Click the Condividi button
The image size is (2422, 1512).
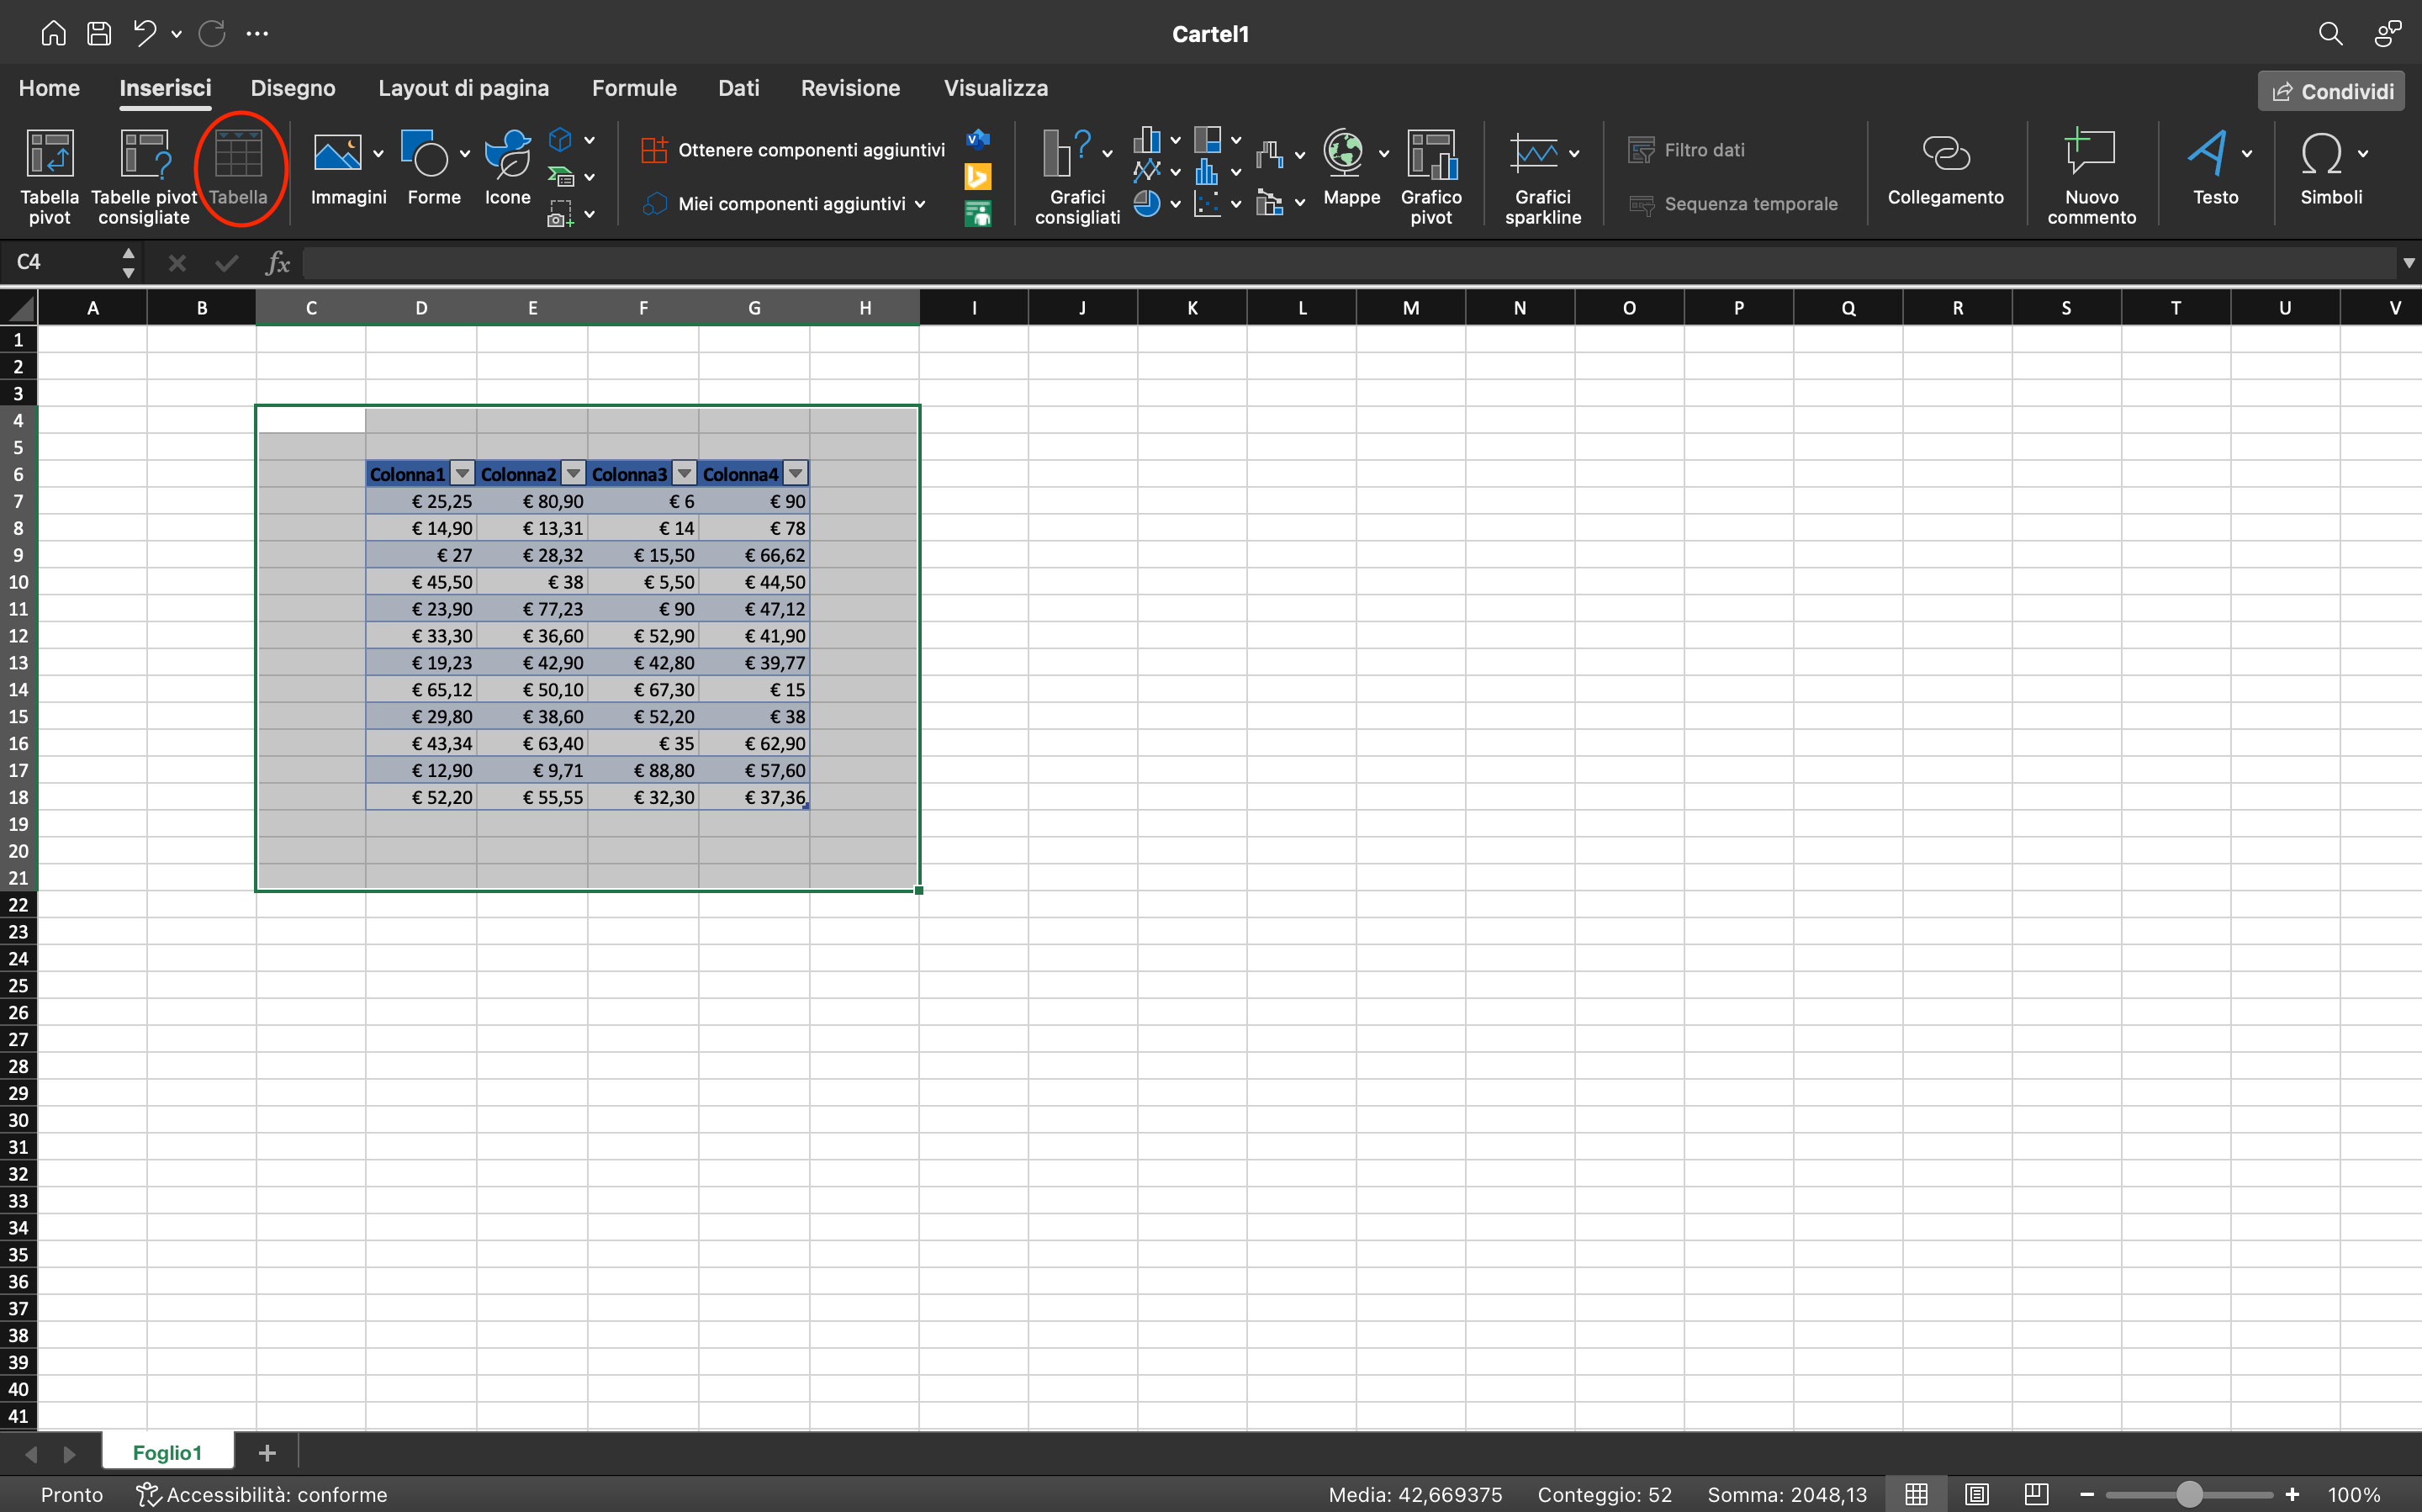pos(2330,90)
